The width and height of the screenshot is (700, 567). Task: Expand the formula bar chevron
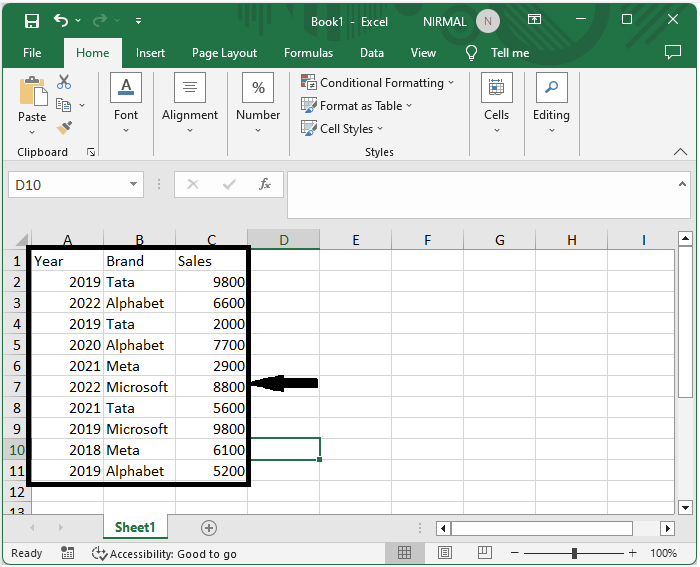tap(682, 183)
